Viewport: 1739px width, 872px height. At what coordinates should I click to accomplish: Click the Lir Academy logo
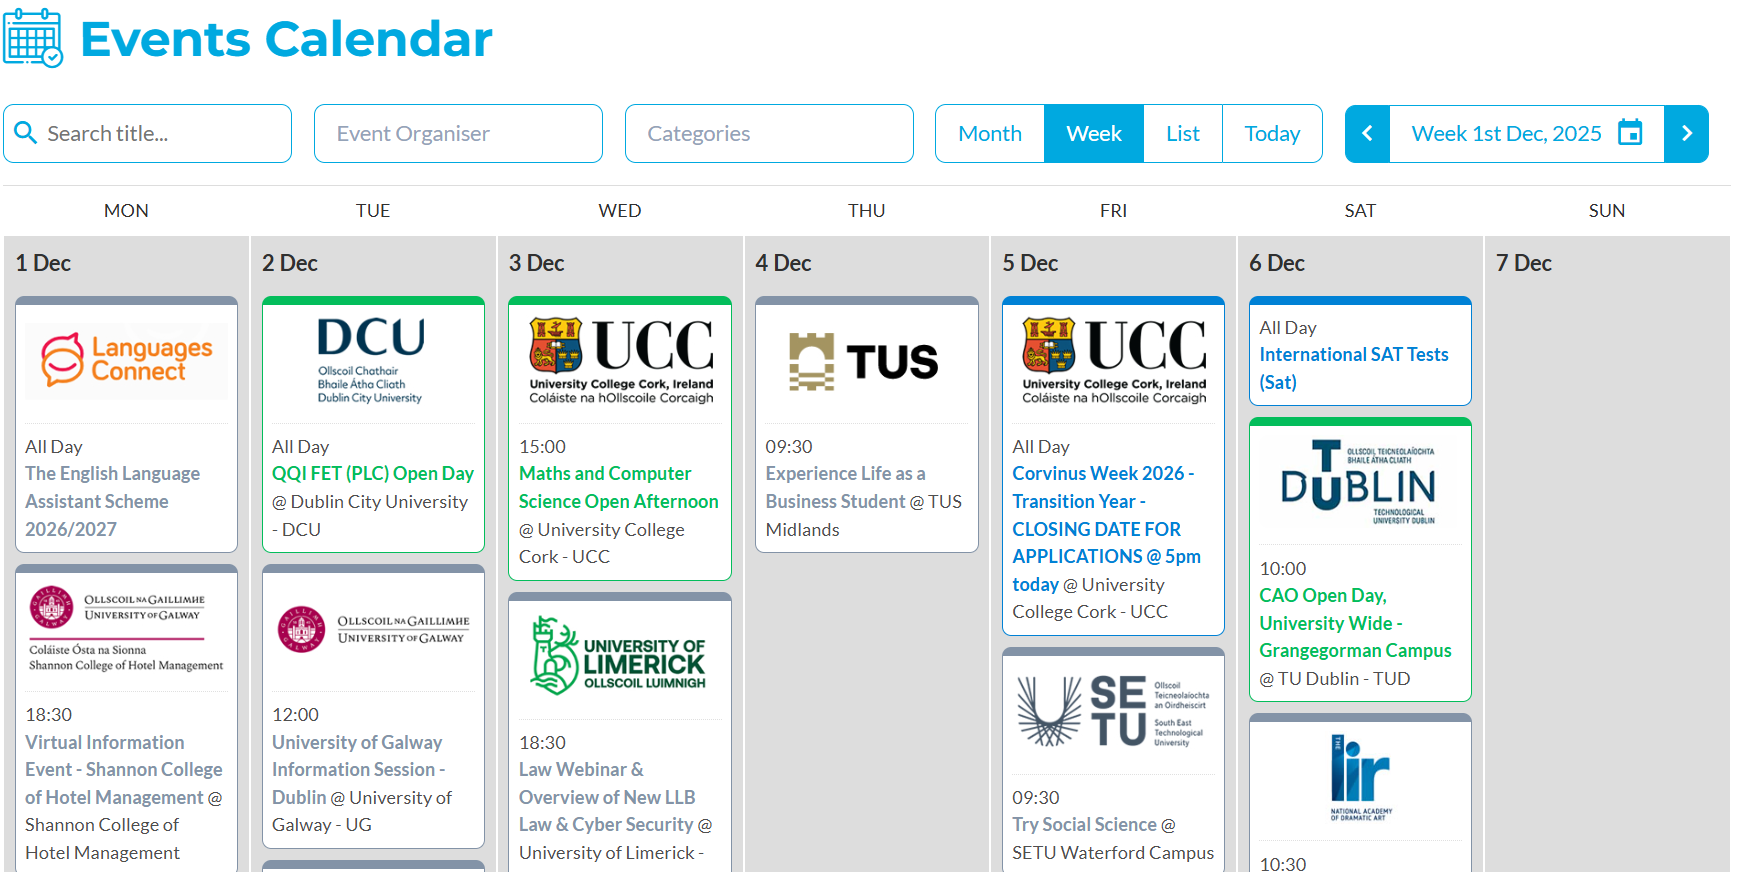(1360, 777)
